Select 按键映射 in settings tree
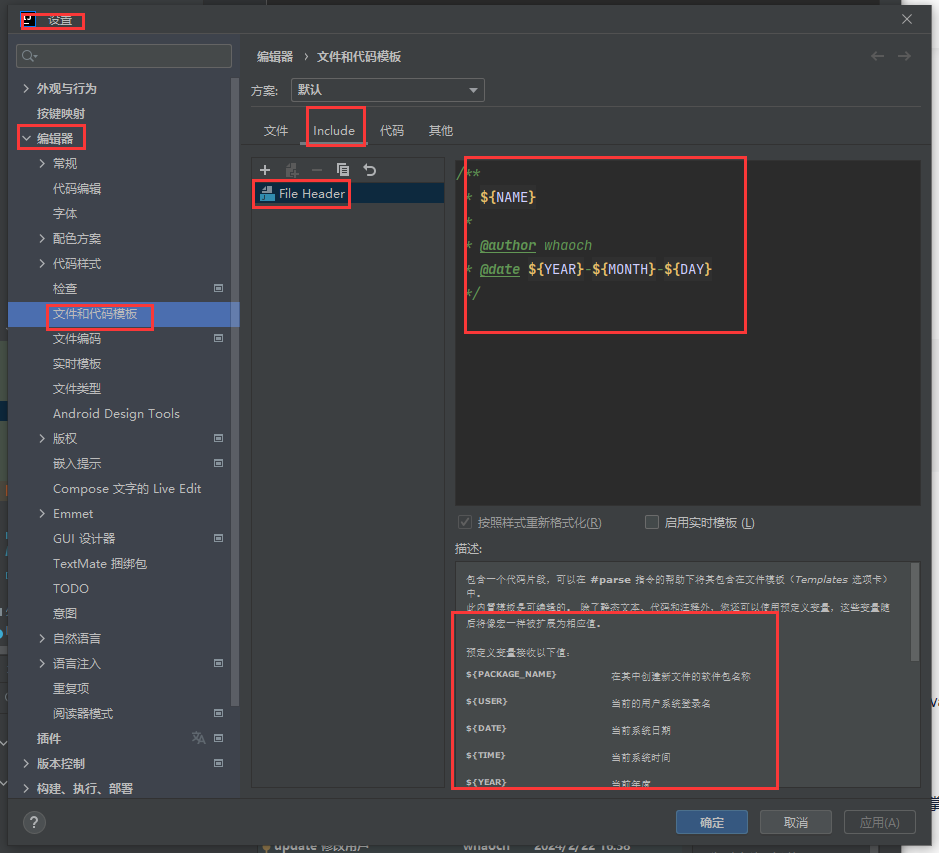The height and width of the screenshot is (853, 939). coord(60,114)
